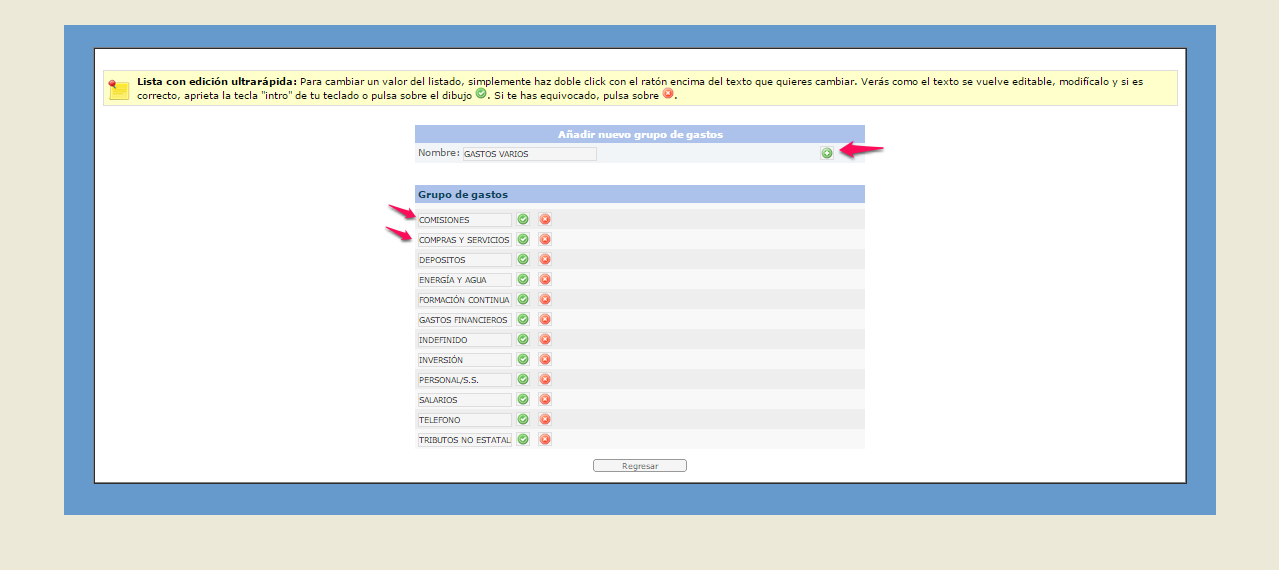Viewport: 1279px width, 570px height.
Task: Click the green add group icon
Action: (826, 153)
